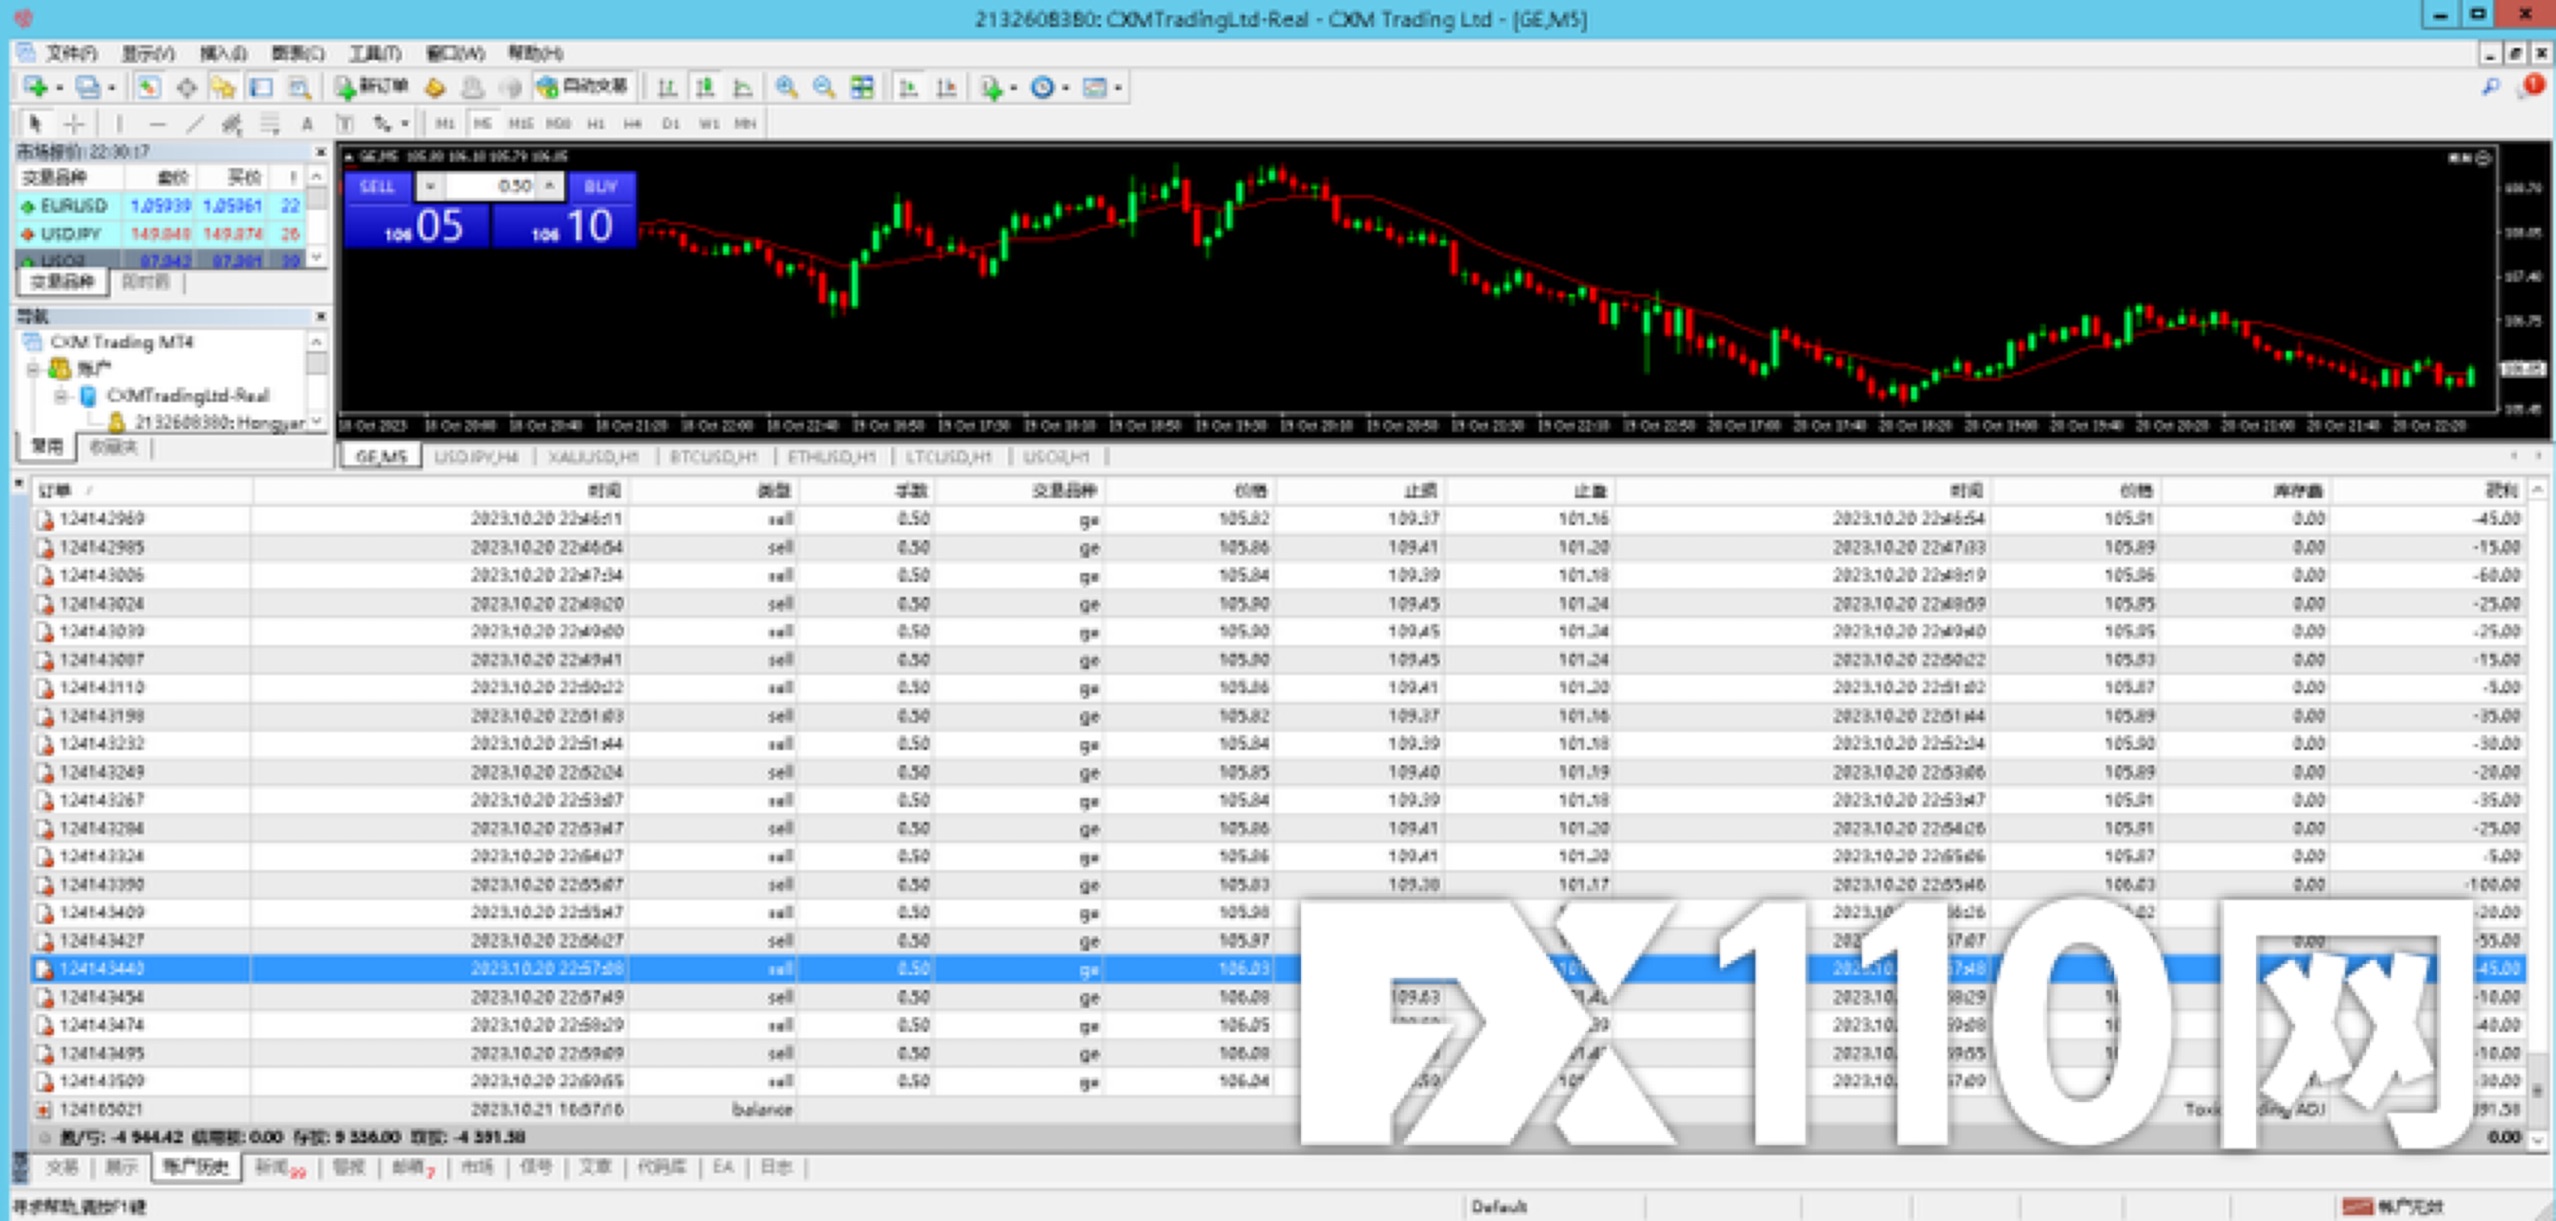This screenshot has width=2556, height=1221.
Task: Open the Profiles toolbar icon
Action: [88, 88]
